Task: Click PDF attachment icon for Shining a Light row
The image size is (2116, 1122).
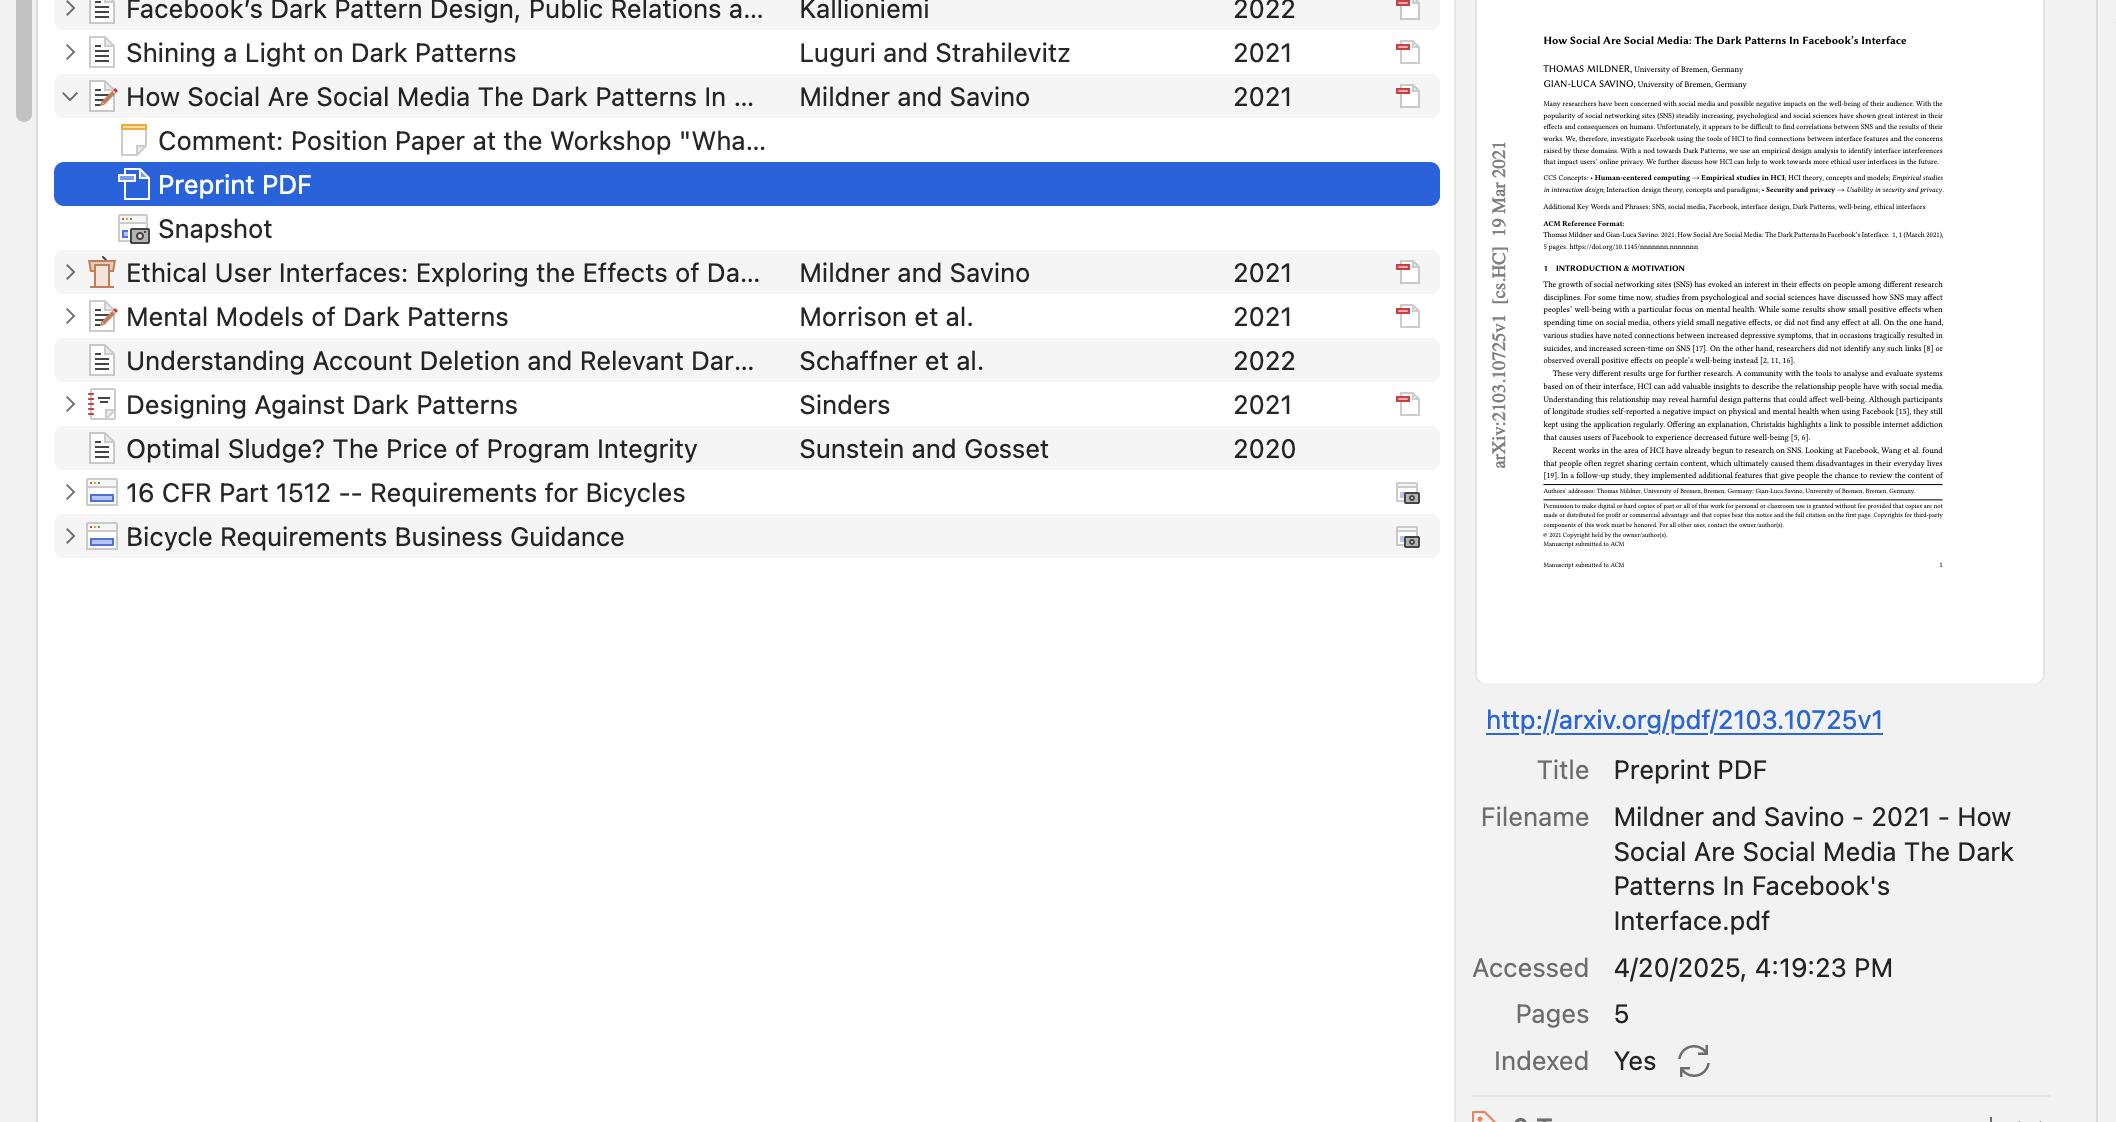Action: (1408, 53)
